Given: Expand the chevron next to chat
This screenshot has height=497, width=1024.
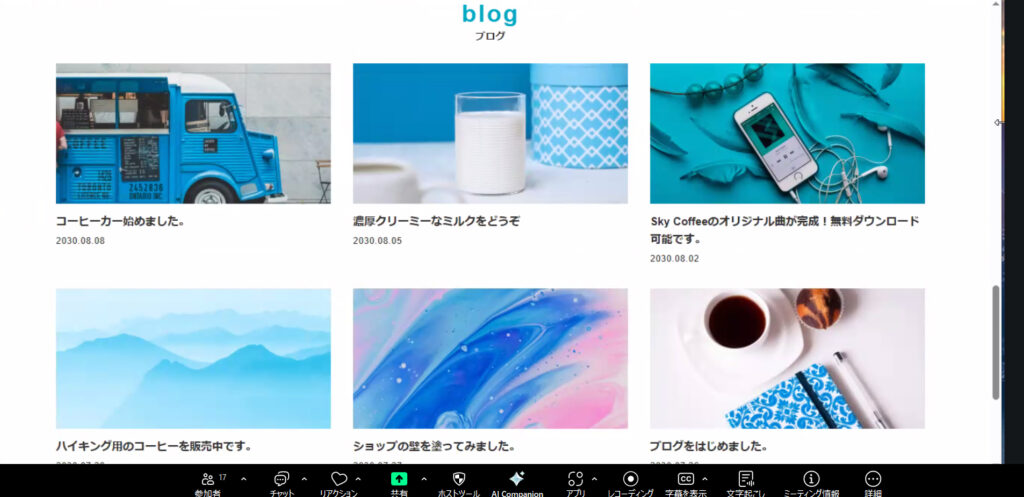Looking at the screenshot, I should pyautogui.click(x=304, y=479).
